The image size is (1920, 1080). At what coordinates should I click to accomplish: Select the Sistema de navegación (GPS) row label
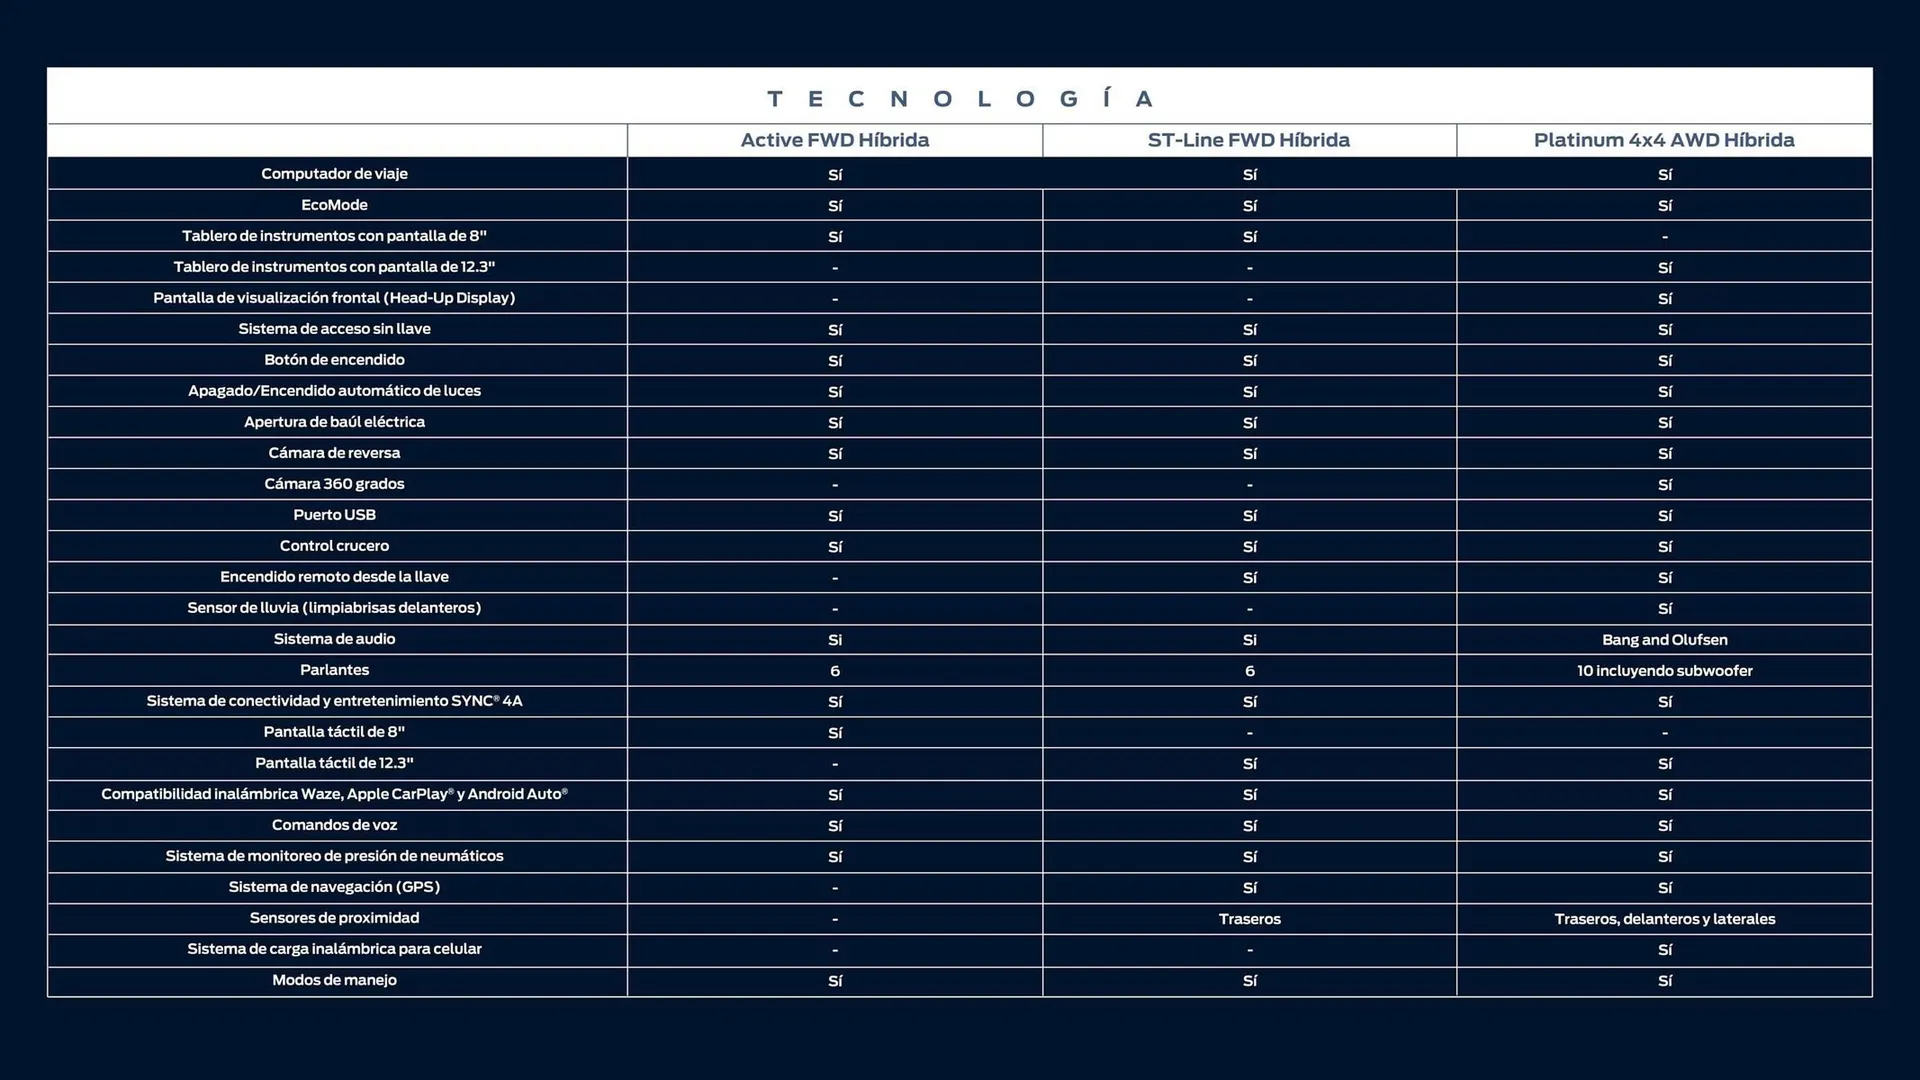pos(334,887)
